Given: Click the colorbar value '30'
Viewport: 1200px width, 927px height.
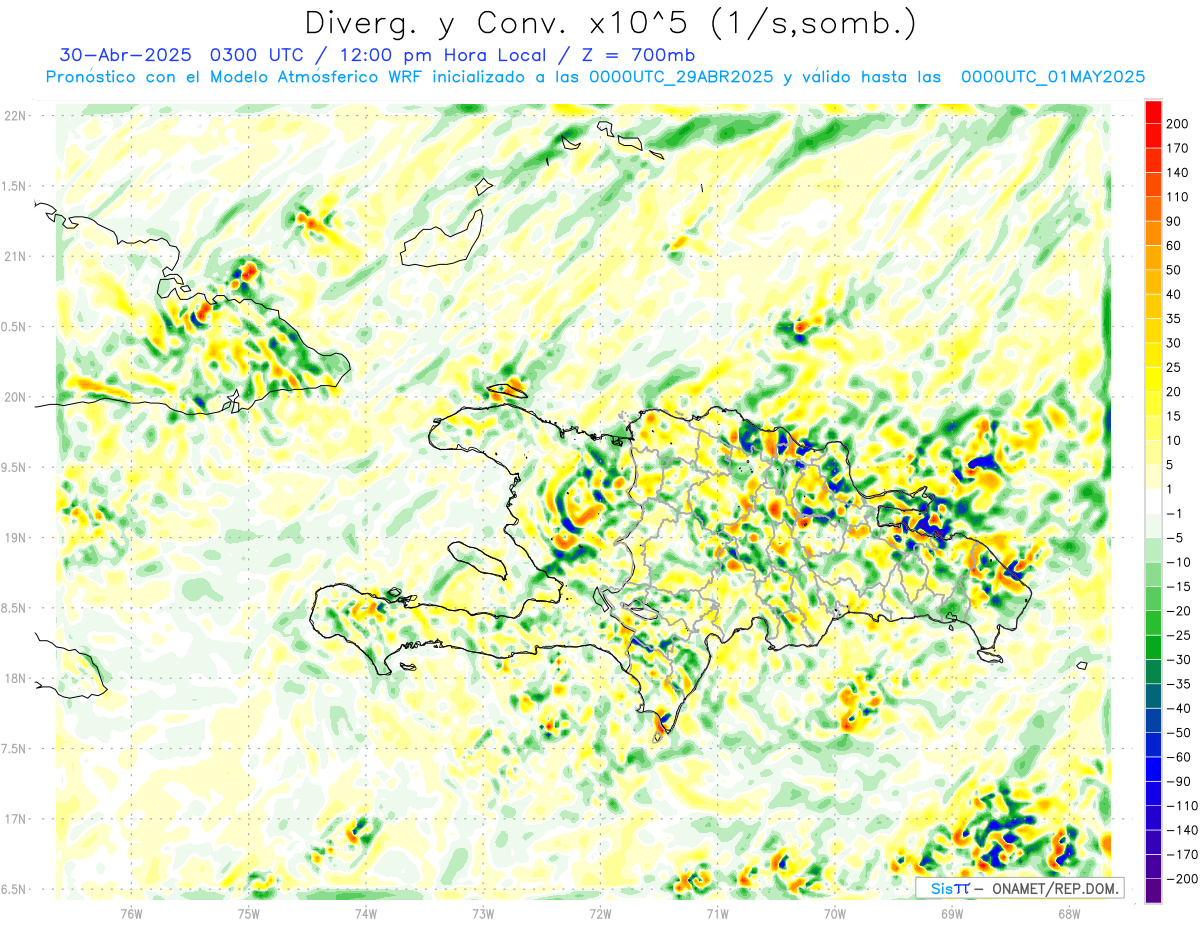Looking at the screenshot, I should (1173, 343).
